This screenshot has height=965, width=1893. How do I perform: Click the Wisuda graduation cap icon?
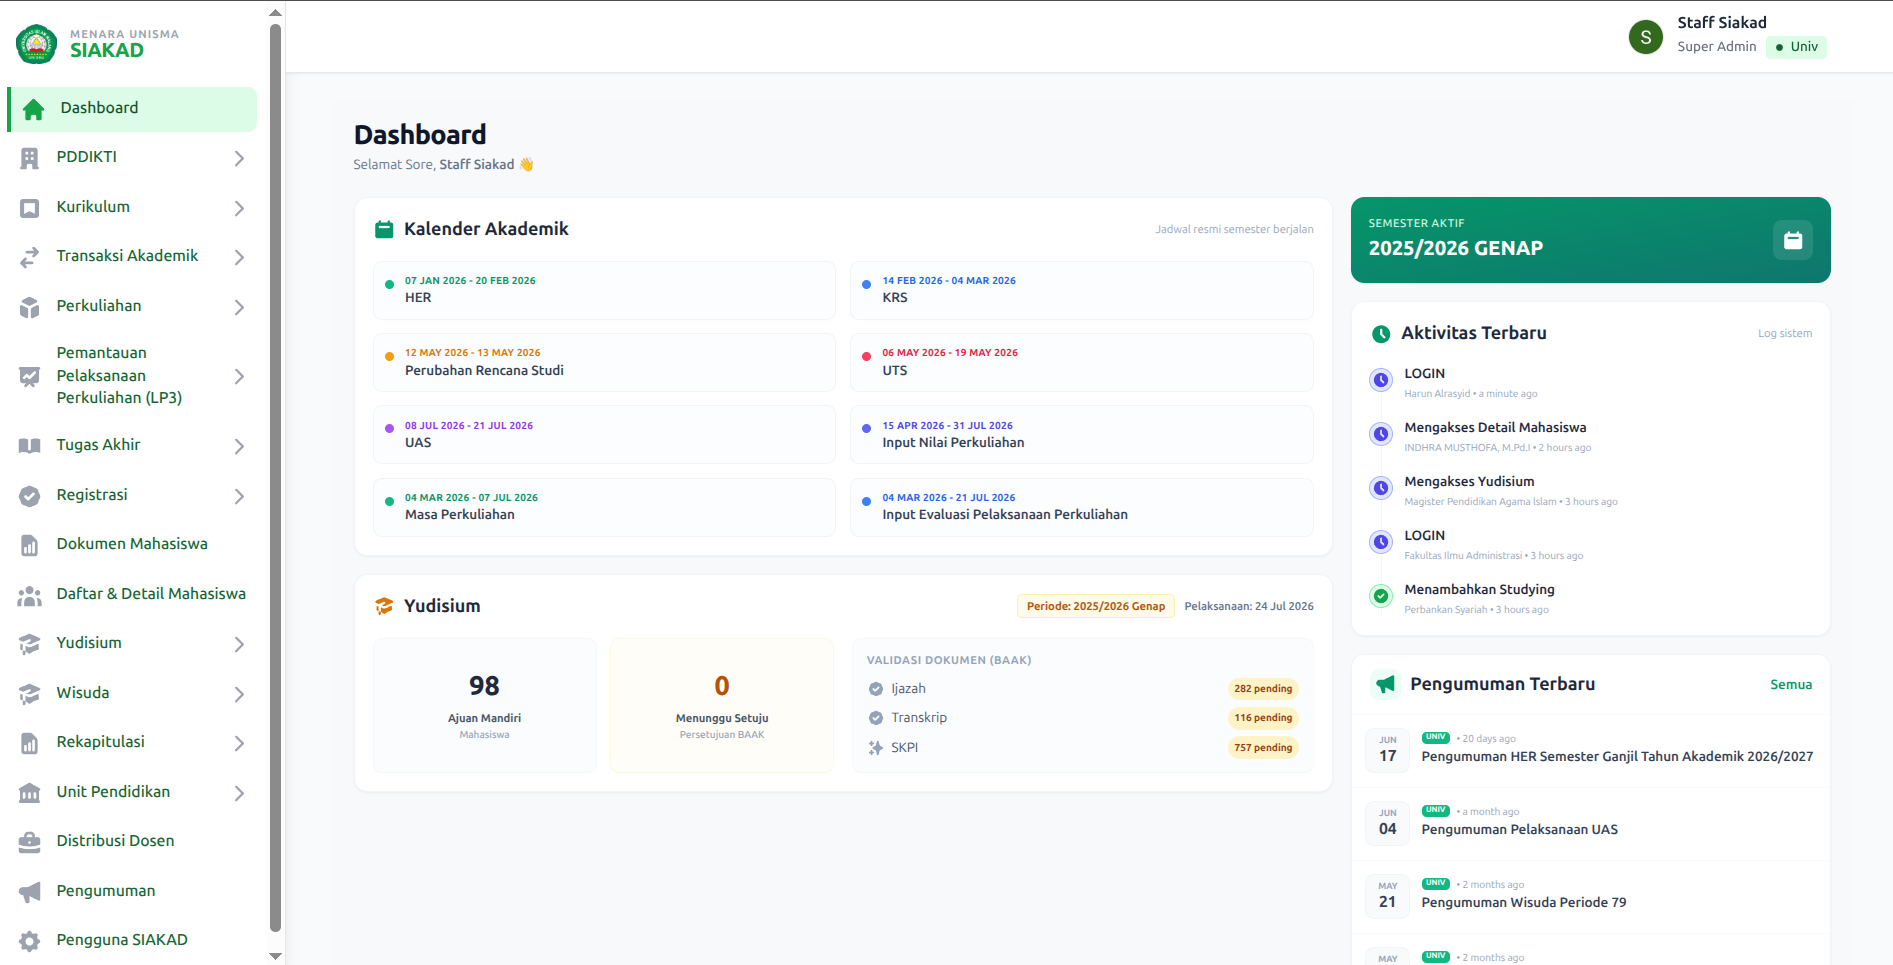point(30,694)
